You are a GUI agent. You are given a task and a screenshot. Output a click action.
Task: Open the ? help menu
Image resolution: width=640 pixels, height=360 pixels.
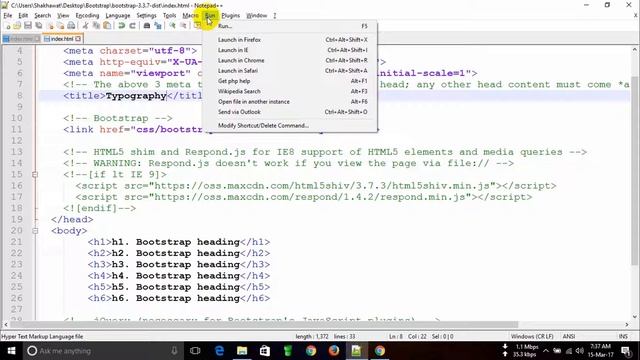click(x=275, y=16)
